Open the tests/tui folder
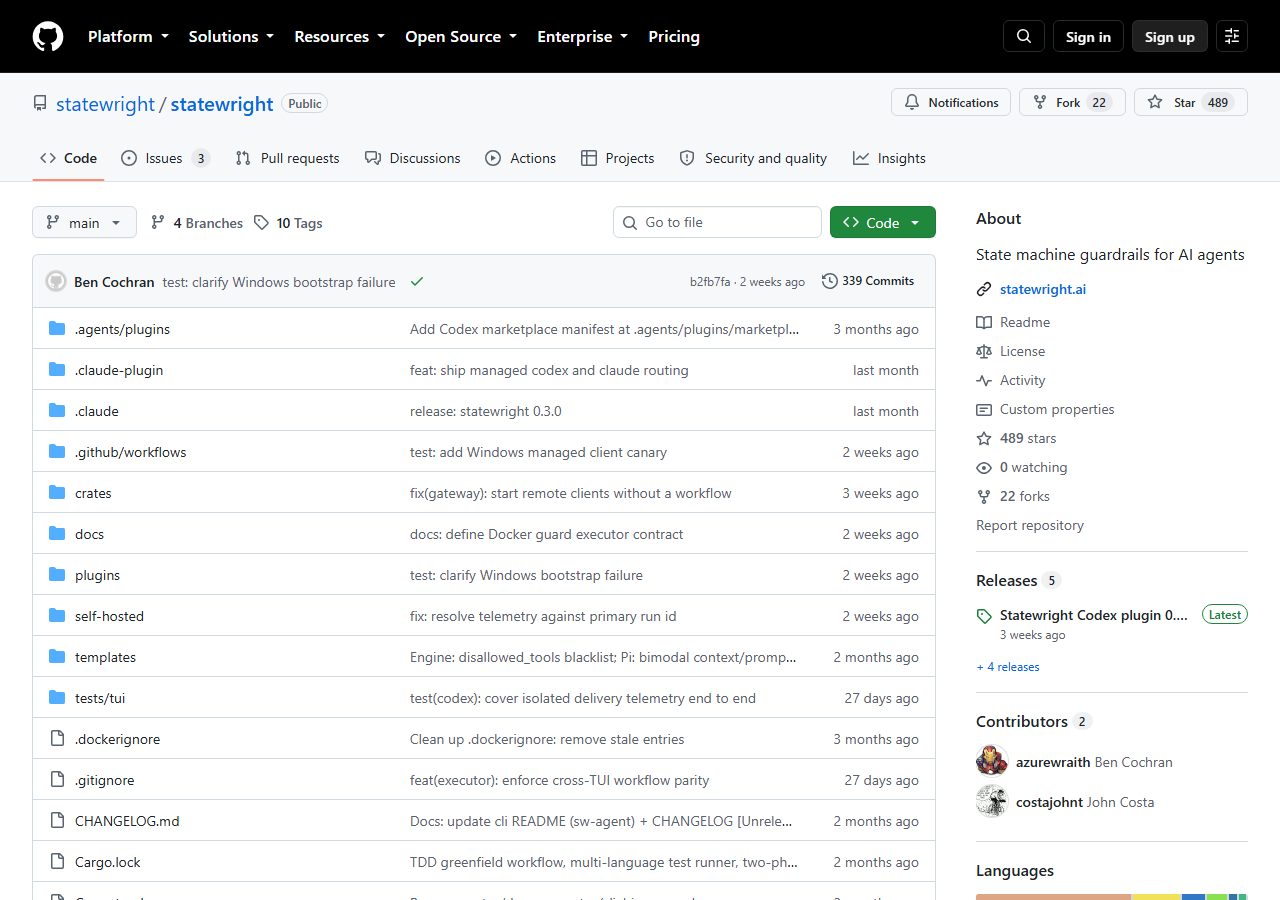Image resolution: width=1280 pixels, height=900 pixels. (x=100, y=698)
